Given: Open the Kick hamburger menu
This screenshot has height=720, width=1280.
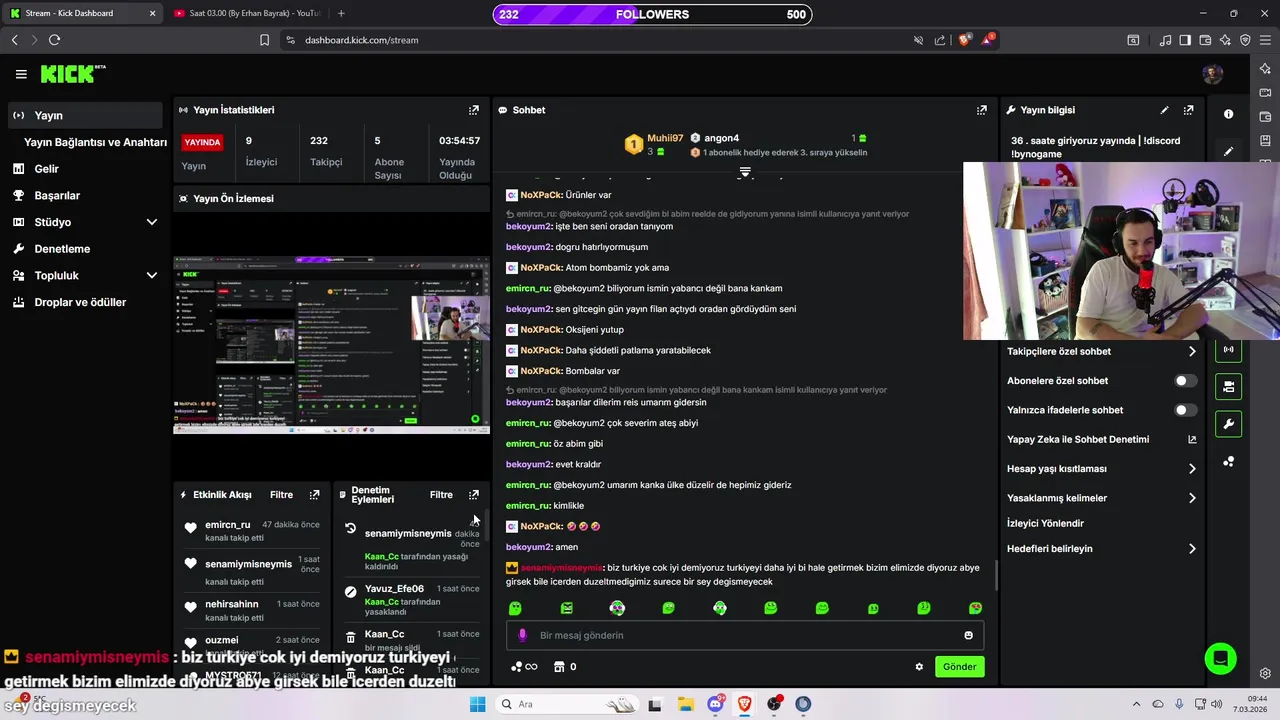Looking at the screenshot, I should point(21,74).
